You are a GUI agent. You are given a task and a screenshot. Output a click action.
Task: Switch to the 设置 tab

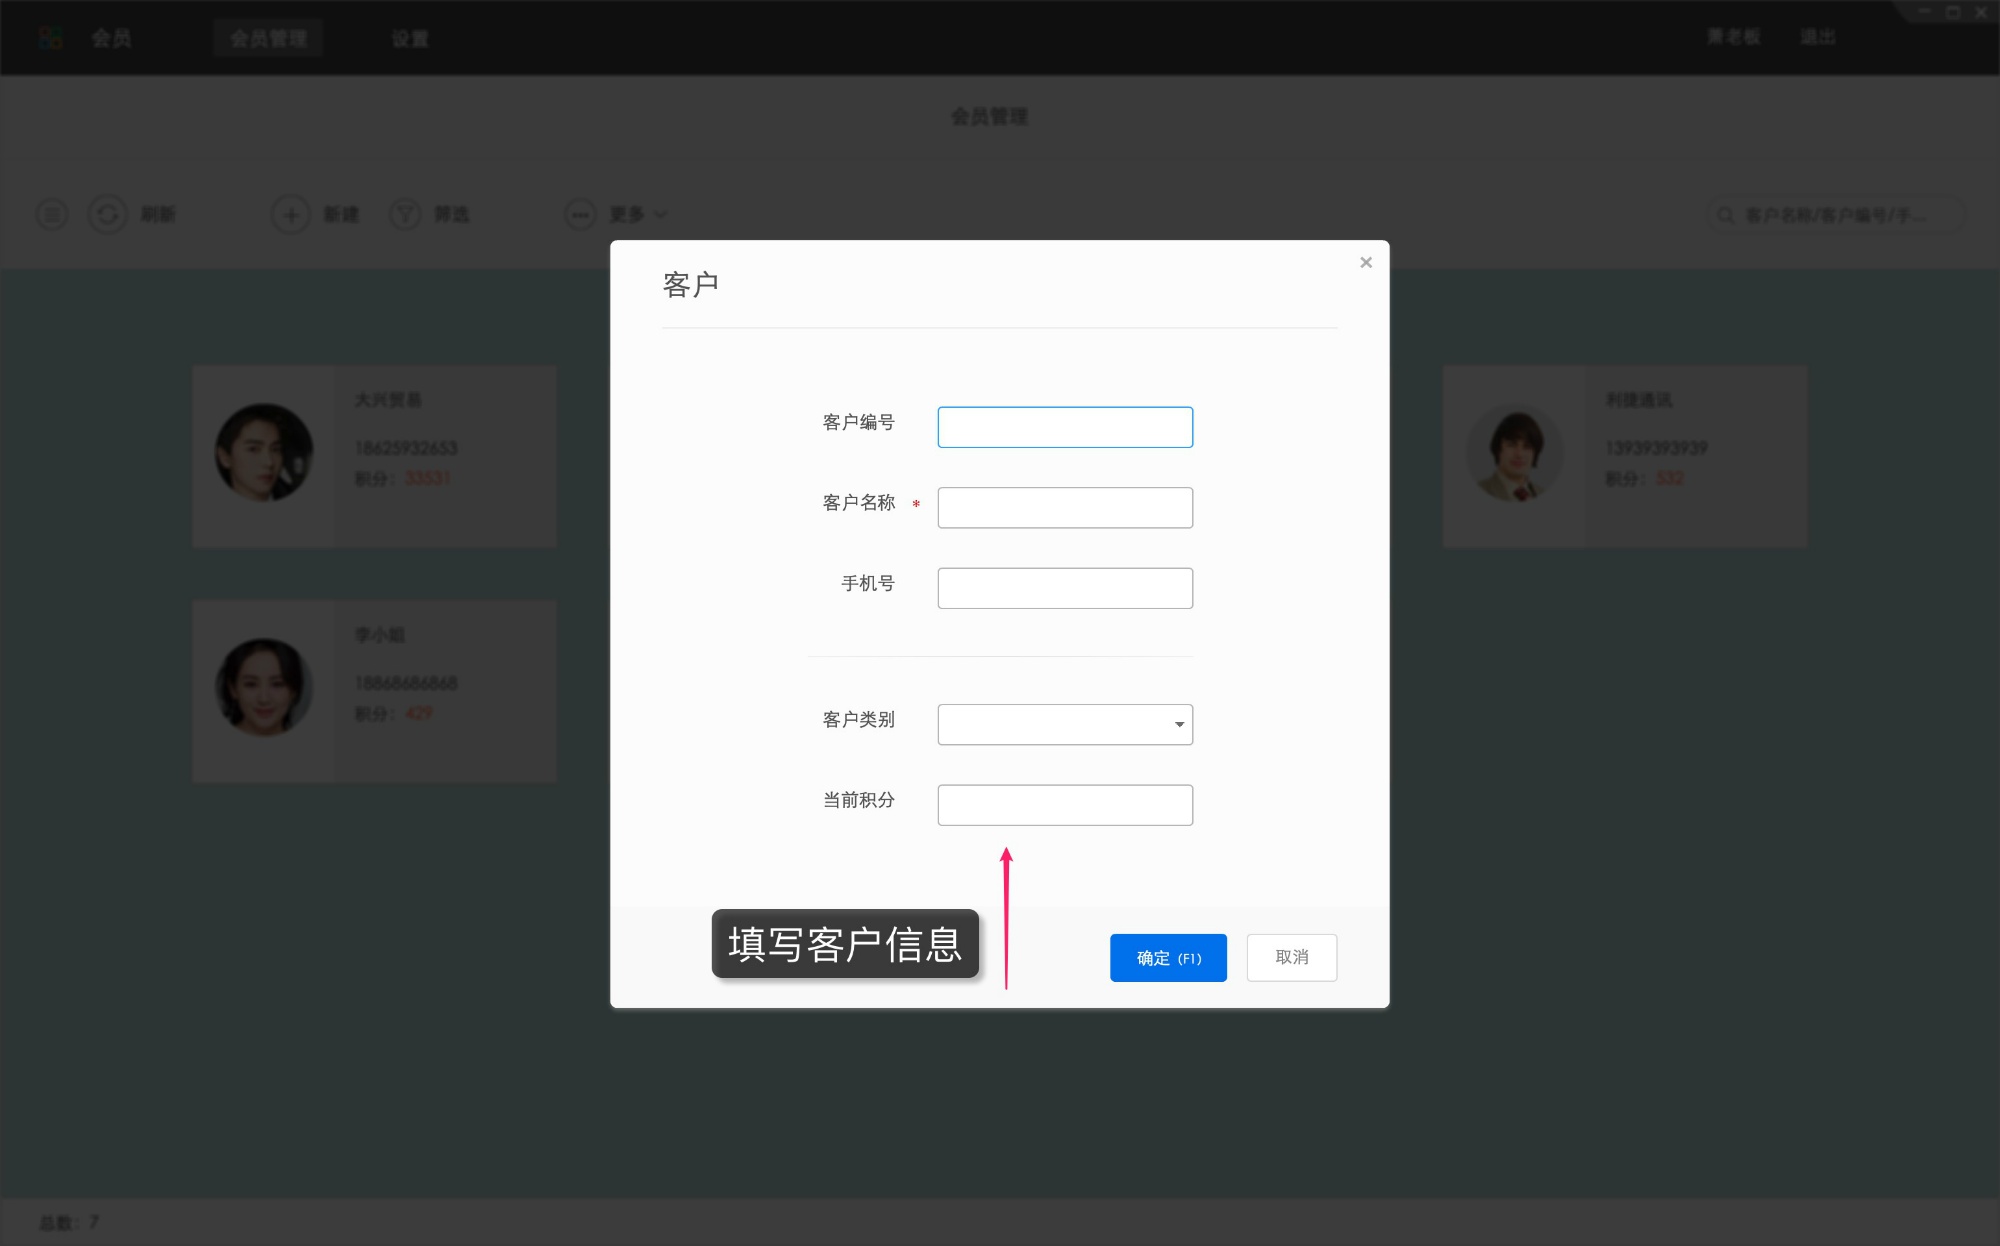click(x=410, y=38)
